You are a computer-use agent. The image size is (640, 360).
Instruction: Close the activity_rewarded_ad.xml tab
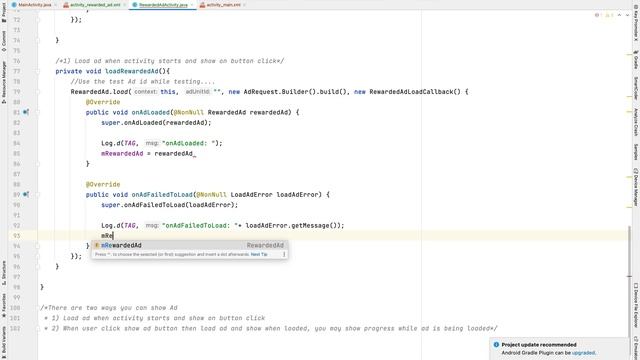pos(125,5)
